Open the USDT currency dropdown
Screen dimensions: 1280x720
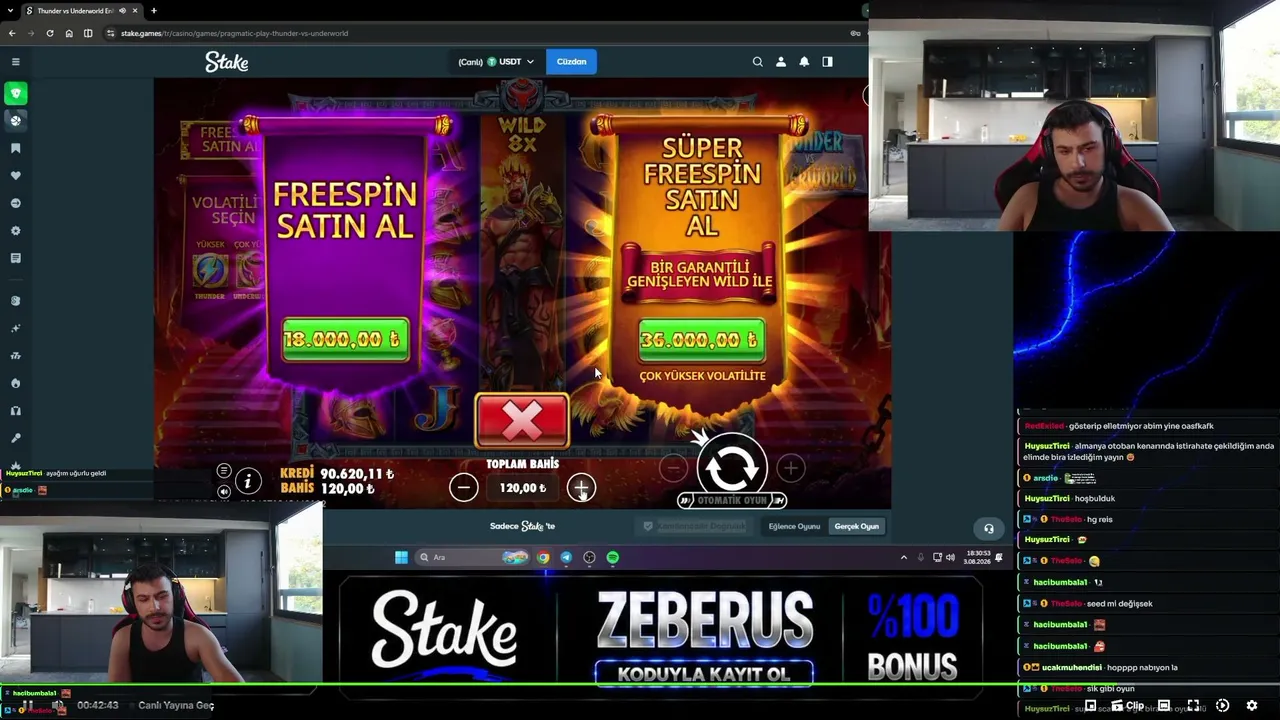[x=496, y=62]
